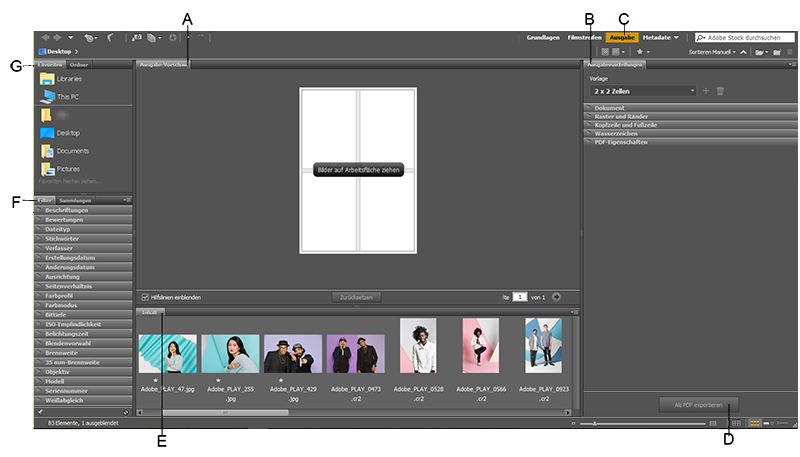The width and height of the screenshot is (800, 457).
Task: Go forward with the right arrow icon
Action: 57,37
